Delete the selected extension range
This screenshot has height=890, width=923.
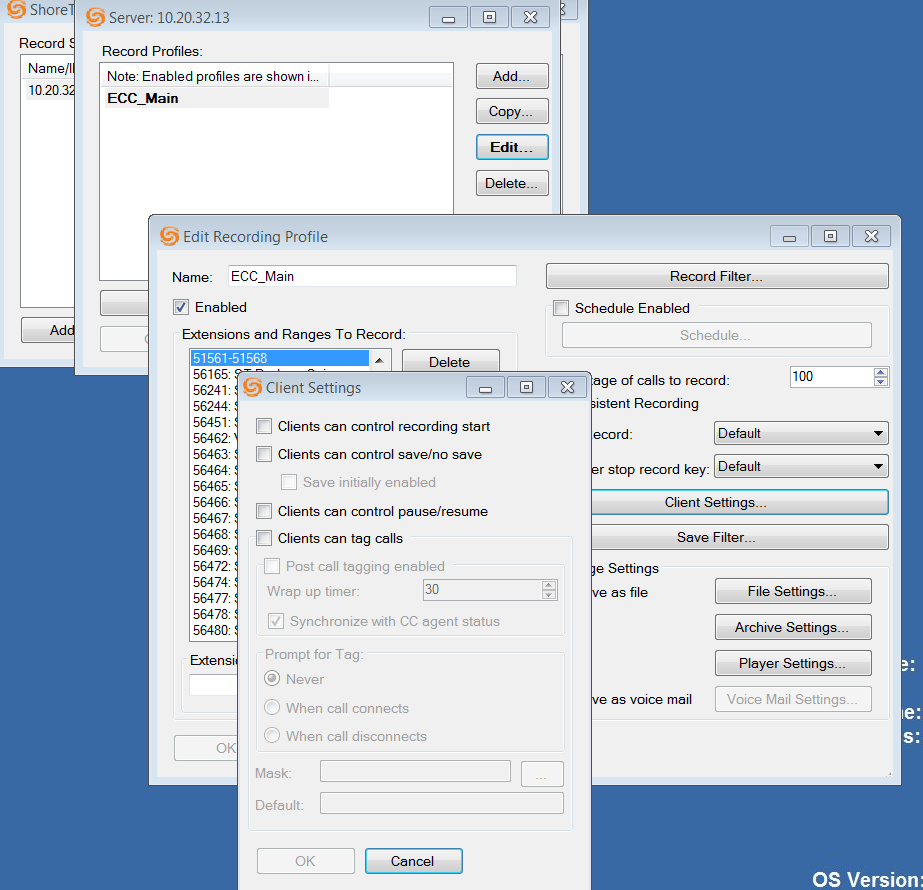(450, 361)
